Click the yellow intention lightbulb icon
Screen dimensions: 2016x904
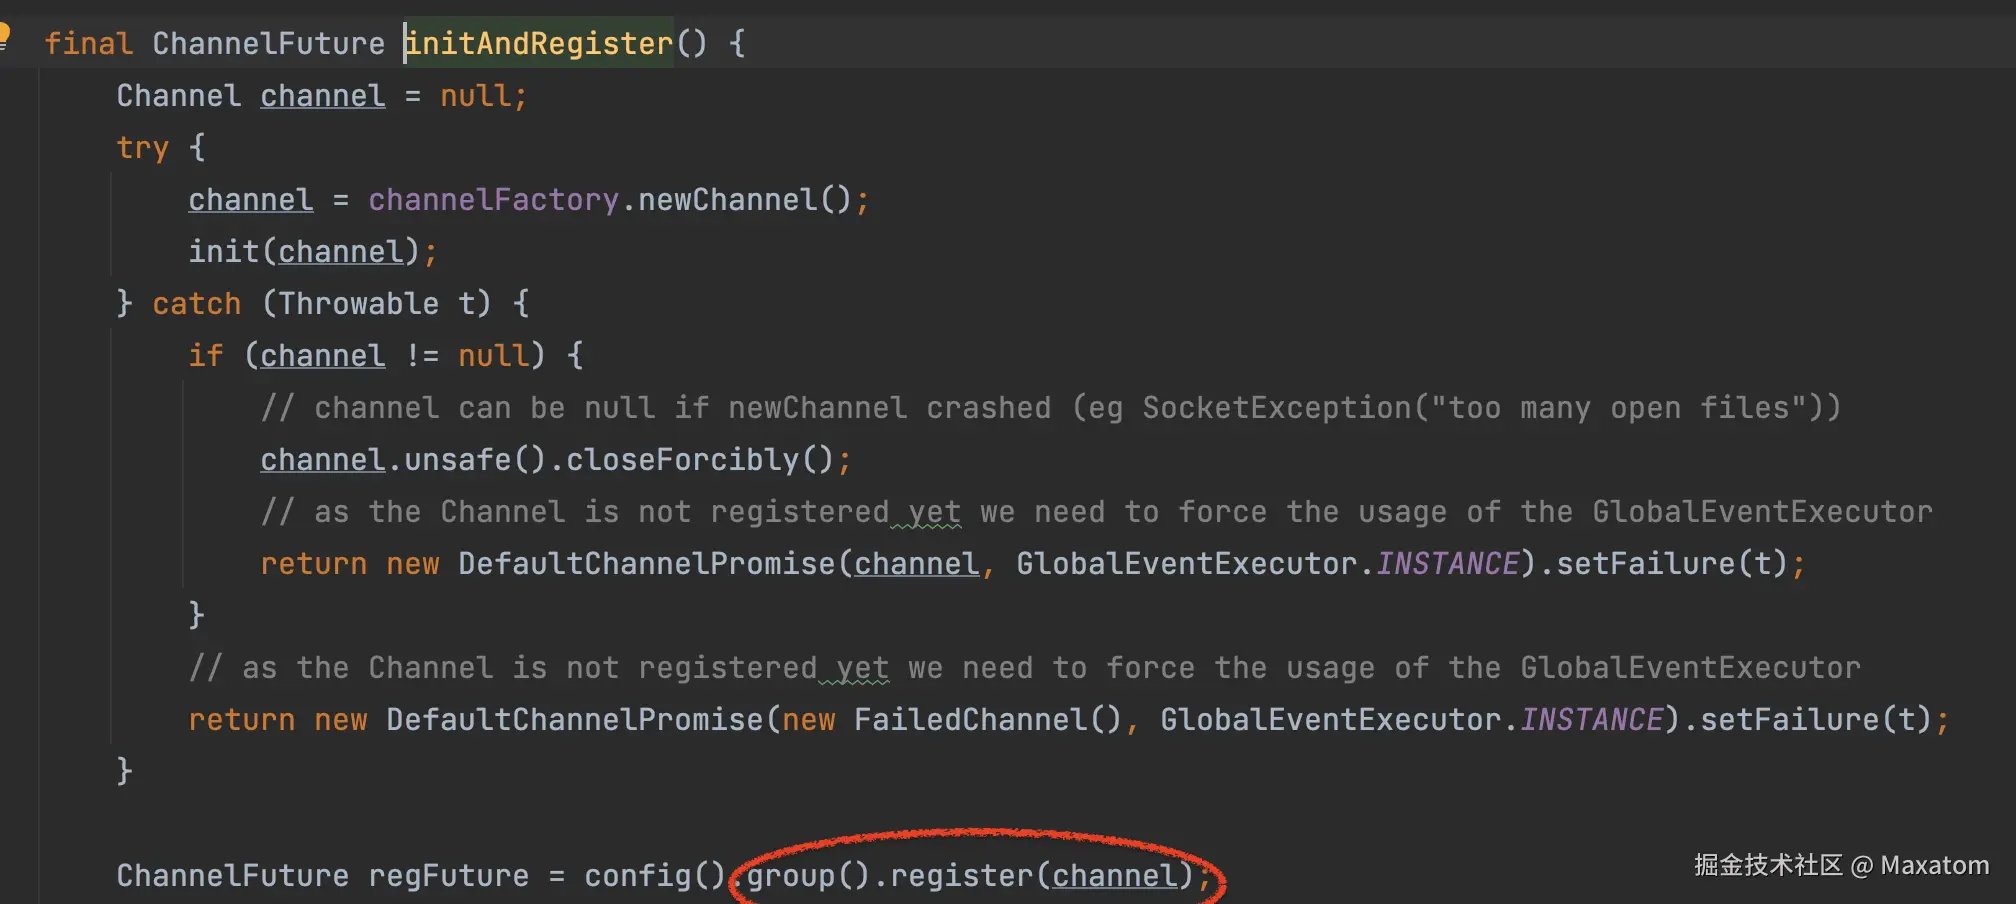coord(4,35)
